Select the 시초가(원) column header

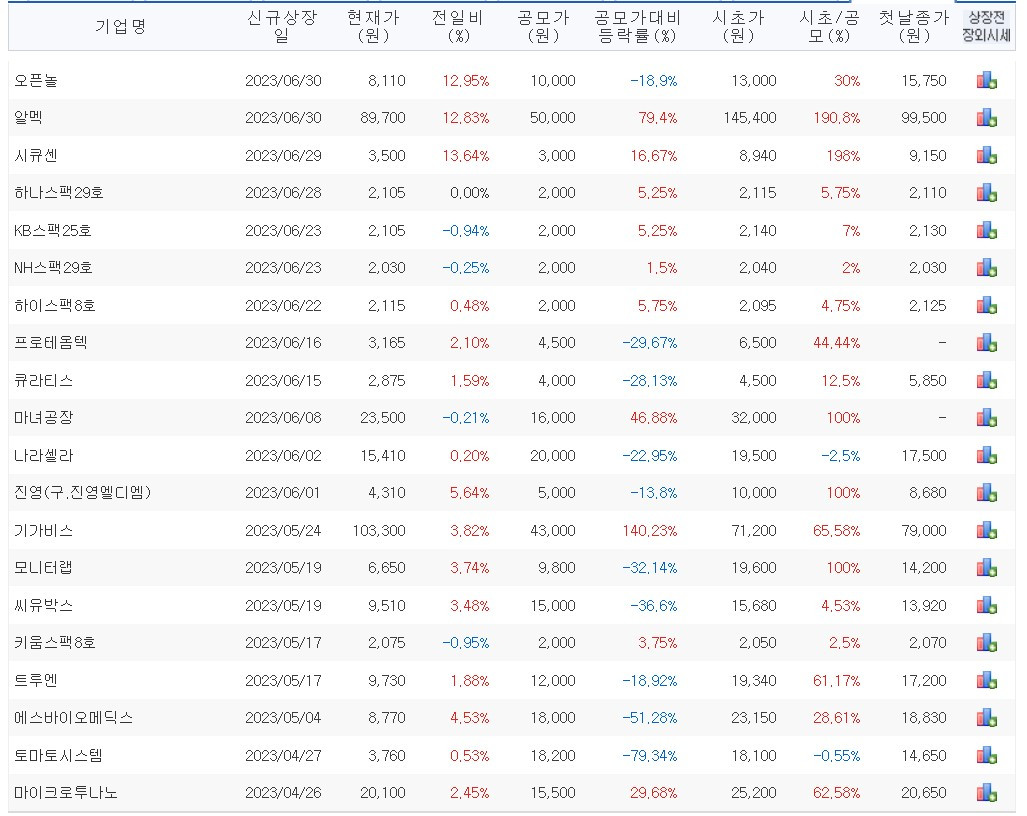tap(738, 26)
